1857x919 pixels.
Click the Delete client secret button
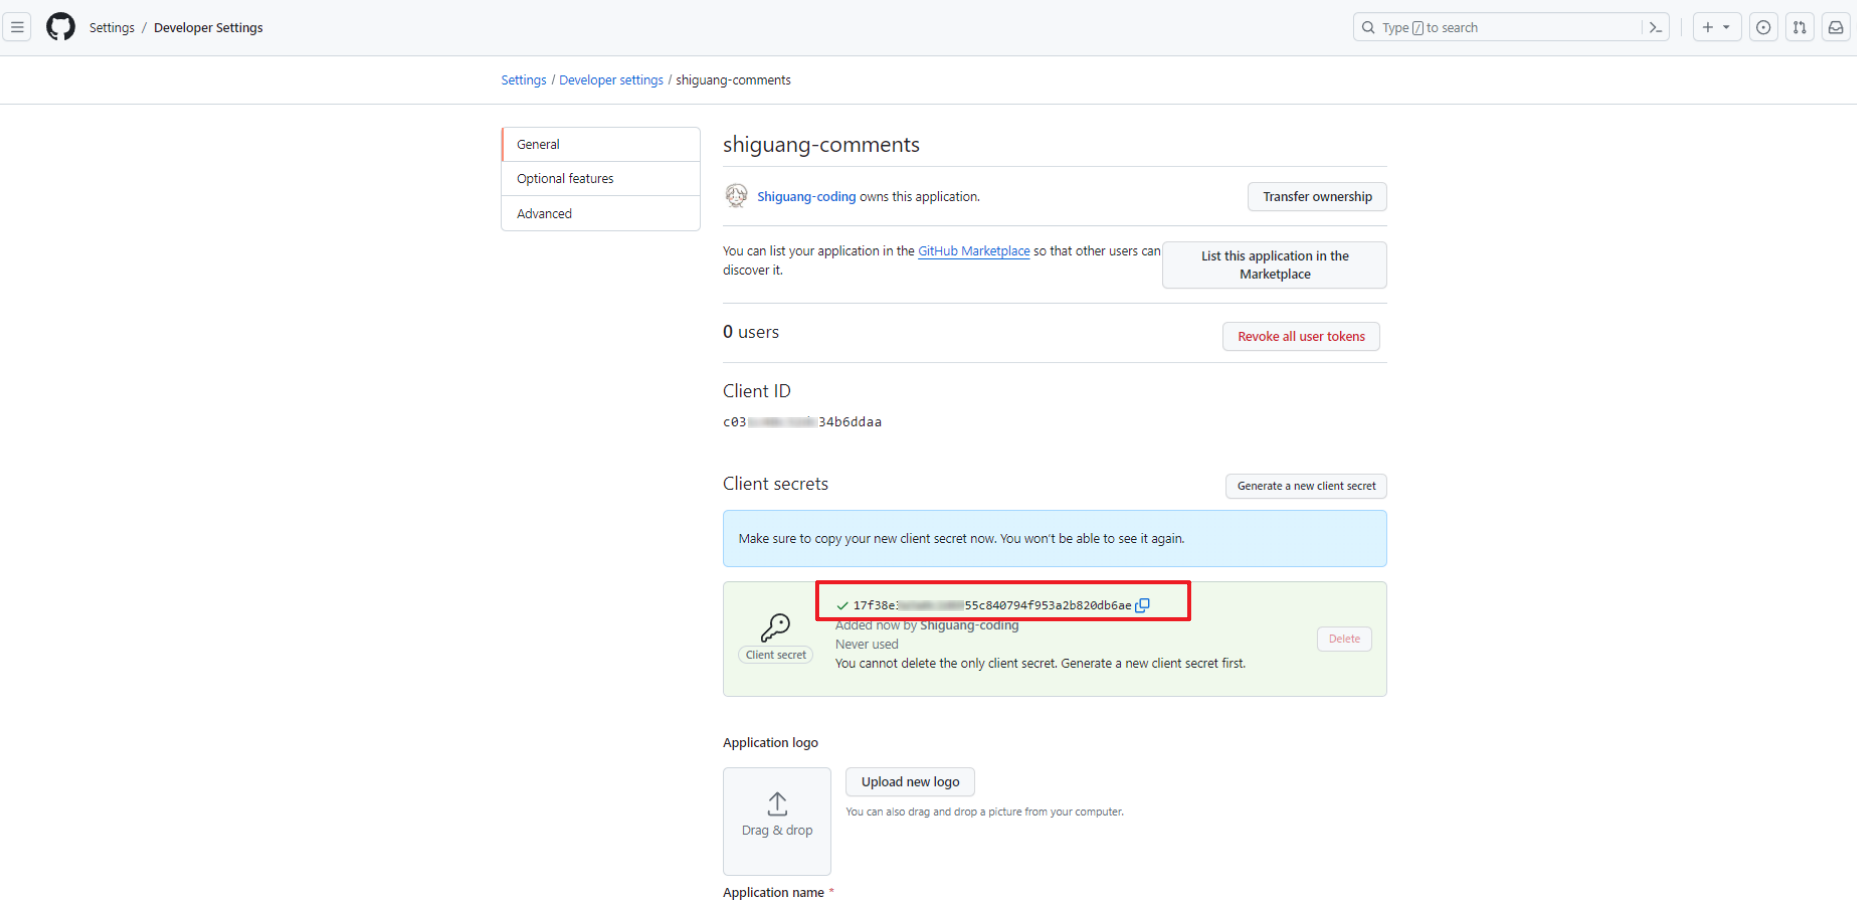pyautogui.click(x=1344, y=639)
